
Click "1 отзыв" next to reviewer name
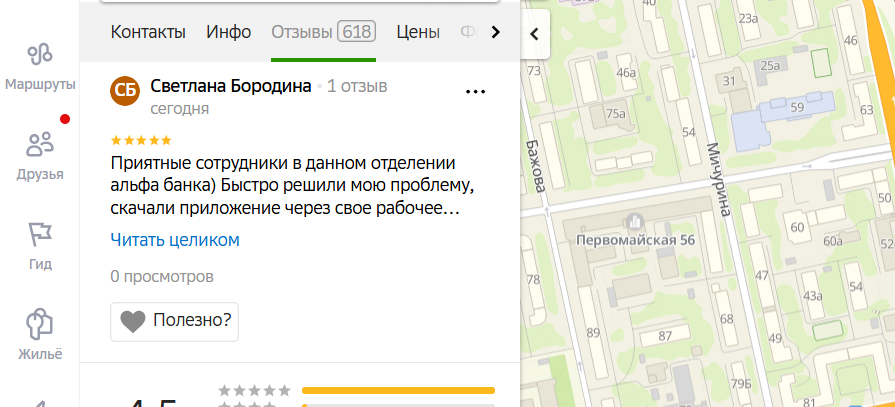pyautogui.click(x=357, y=86)
